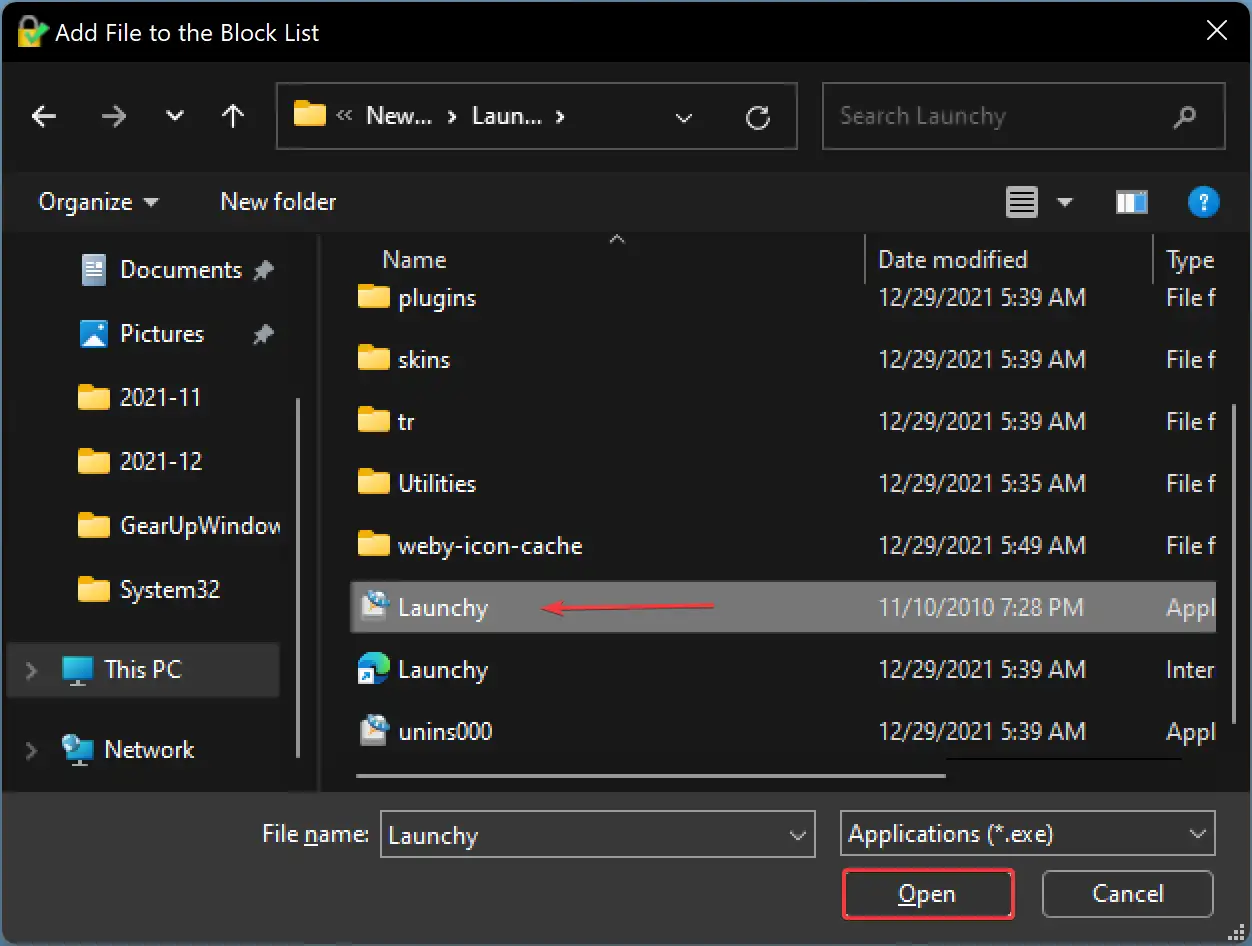Go back to the previous folder
The width and height of the screenshot is (1252, 946).
pyautogui.click(x=44, y=117)
